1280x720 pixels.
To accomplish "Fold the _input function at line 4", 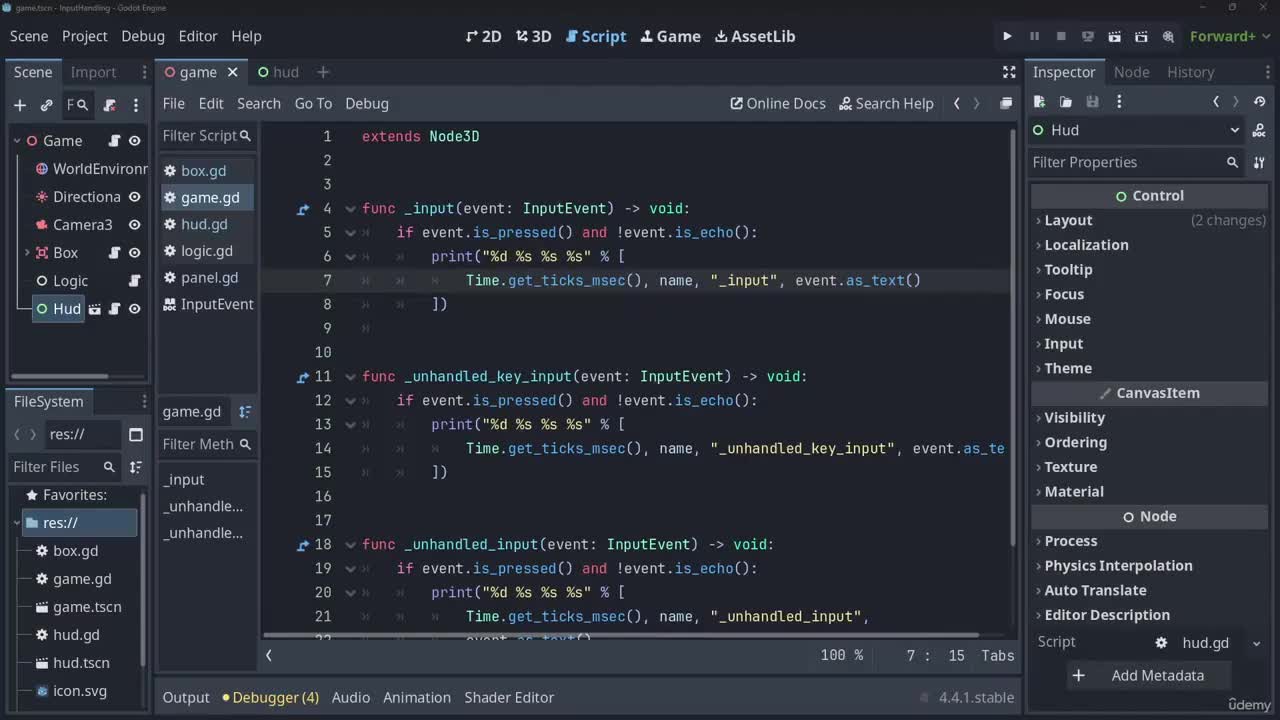I will [351, 209].
